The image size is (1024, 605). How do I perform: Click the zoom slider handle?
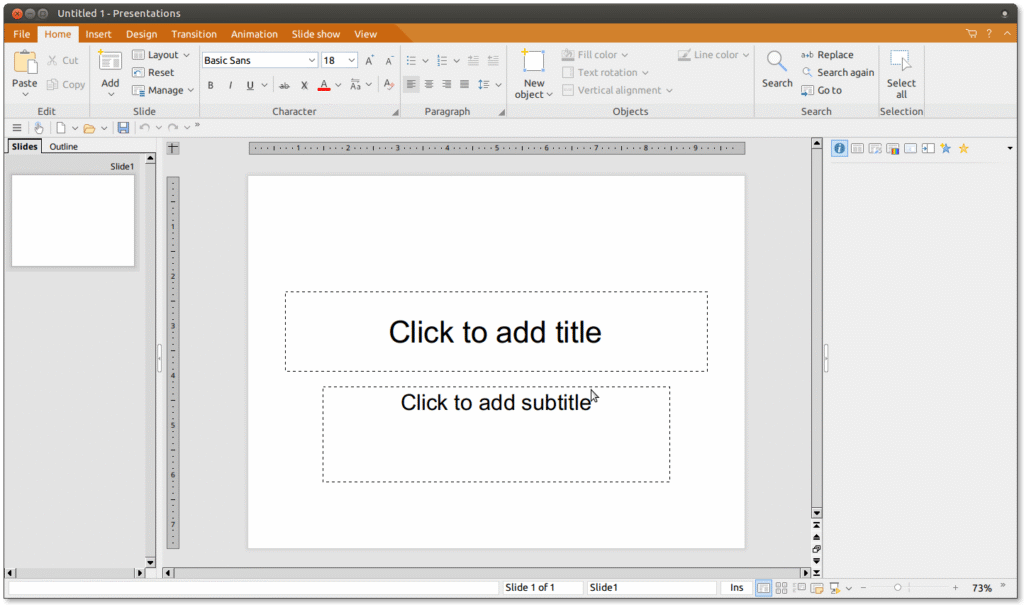898,588
